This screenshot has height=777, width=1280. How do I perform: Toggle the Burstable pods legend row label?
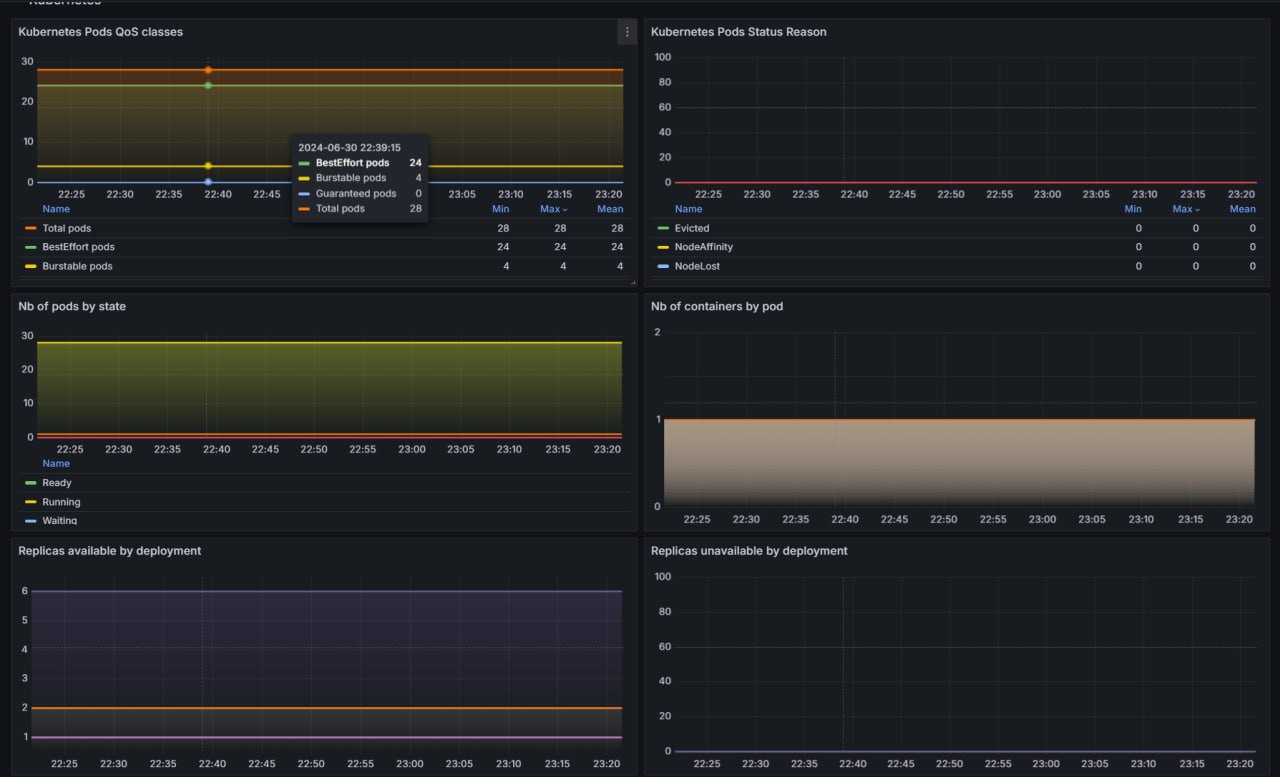pyautogui.click(x=77, y=266)
